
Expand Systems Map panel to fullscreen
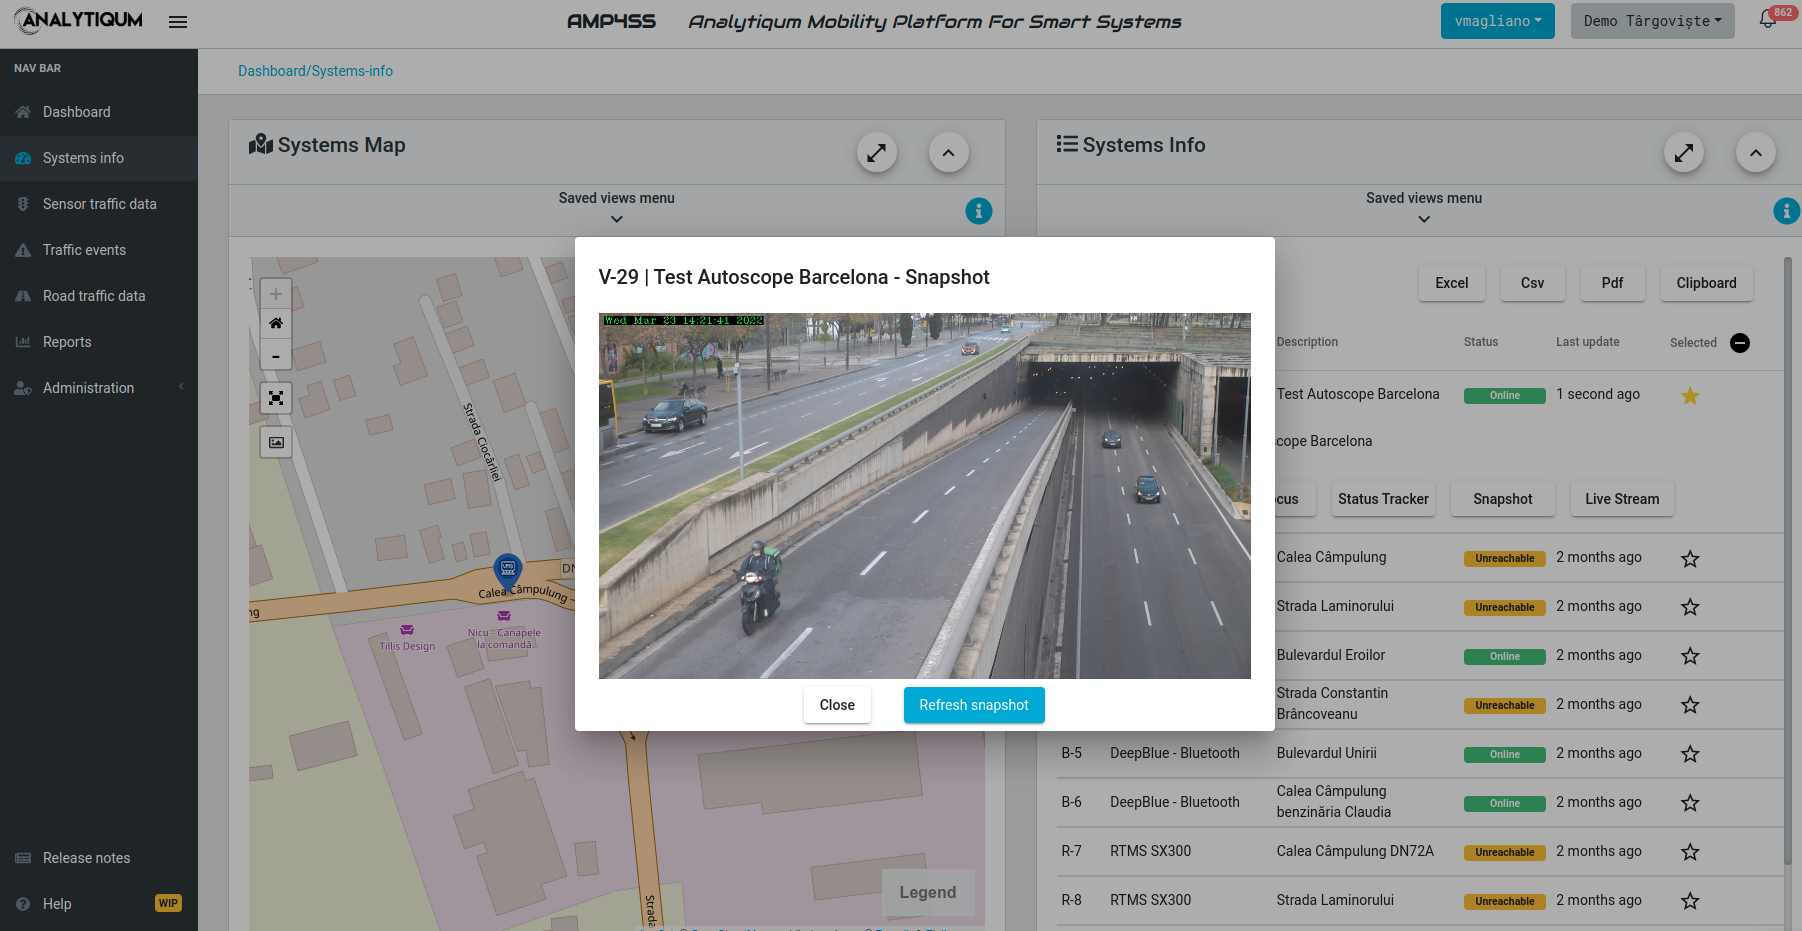click(876, 153)
